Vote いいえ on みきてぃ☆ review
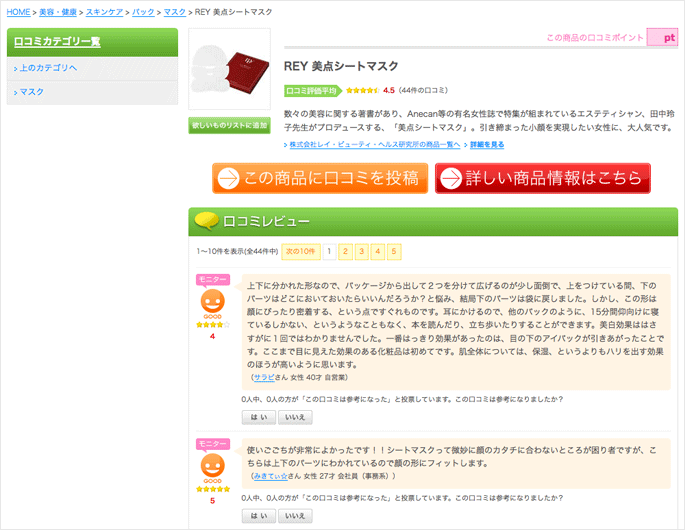Image resolution: width=685 pixels, height=530 pixels. point(295,516)
